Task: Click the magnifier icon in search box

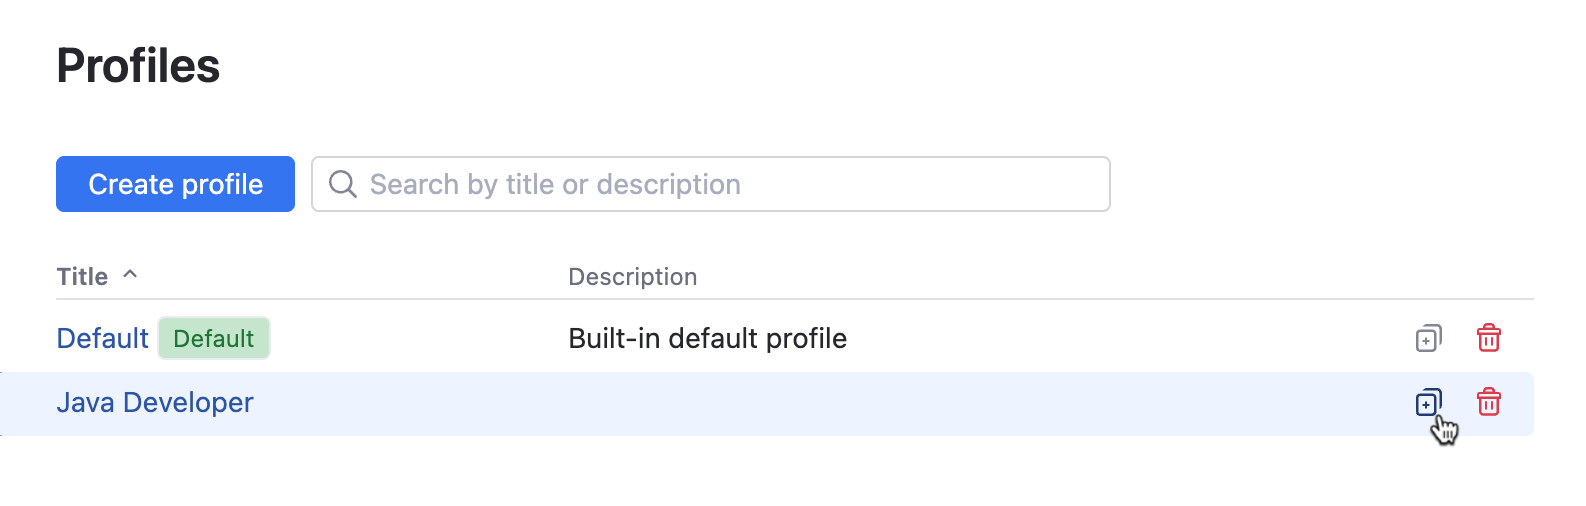Action: (343, 184)
